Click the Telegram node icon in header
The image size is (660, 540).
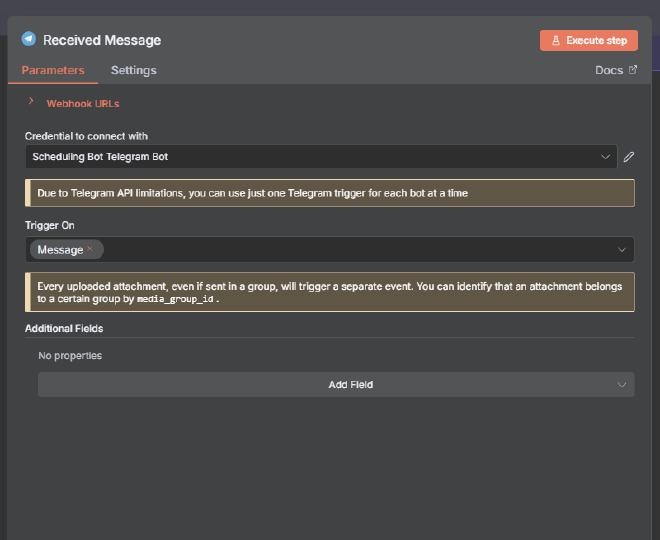click(x=29, y=40)
